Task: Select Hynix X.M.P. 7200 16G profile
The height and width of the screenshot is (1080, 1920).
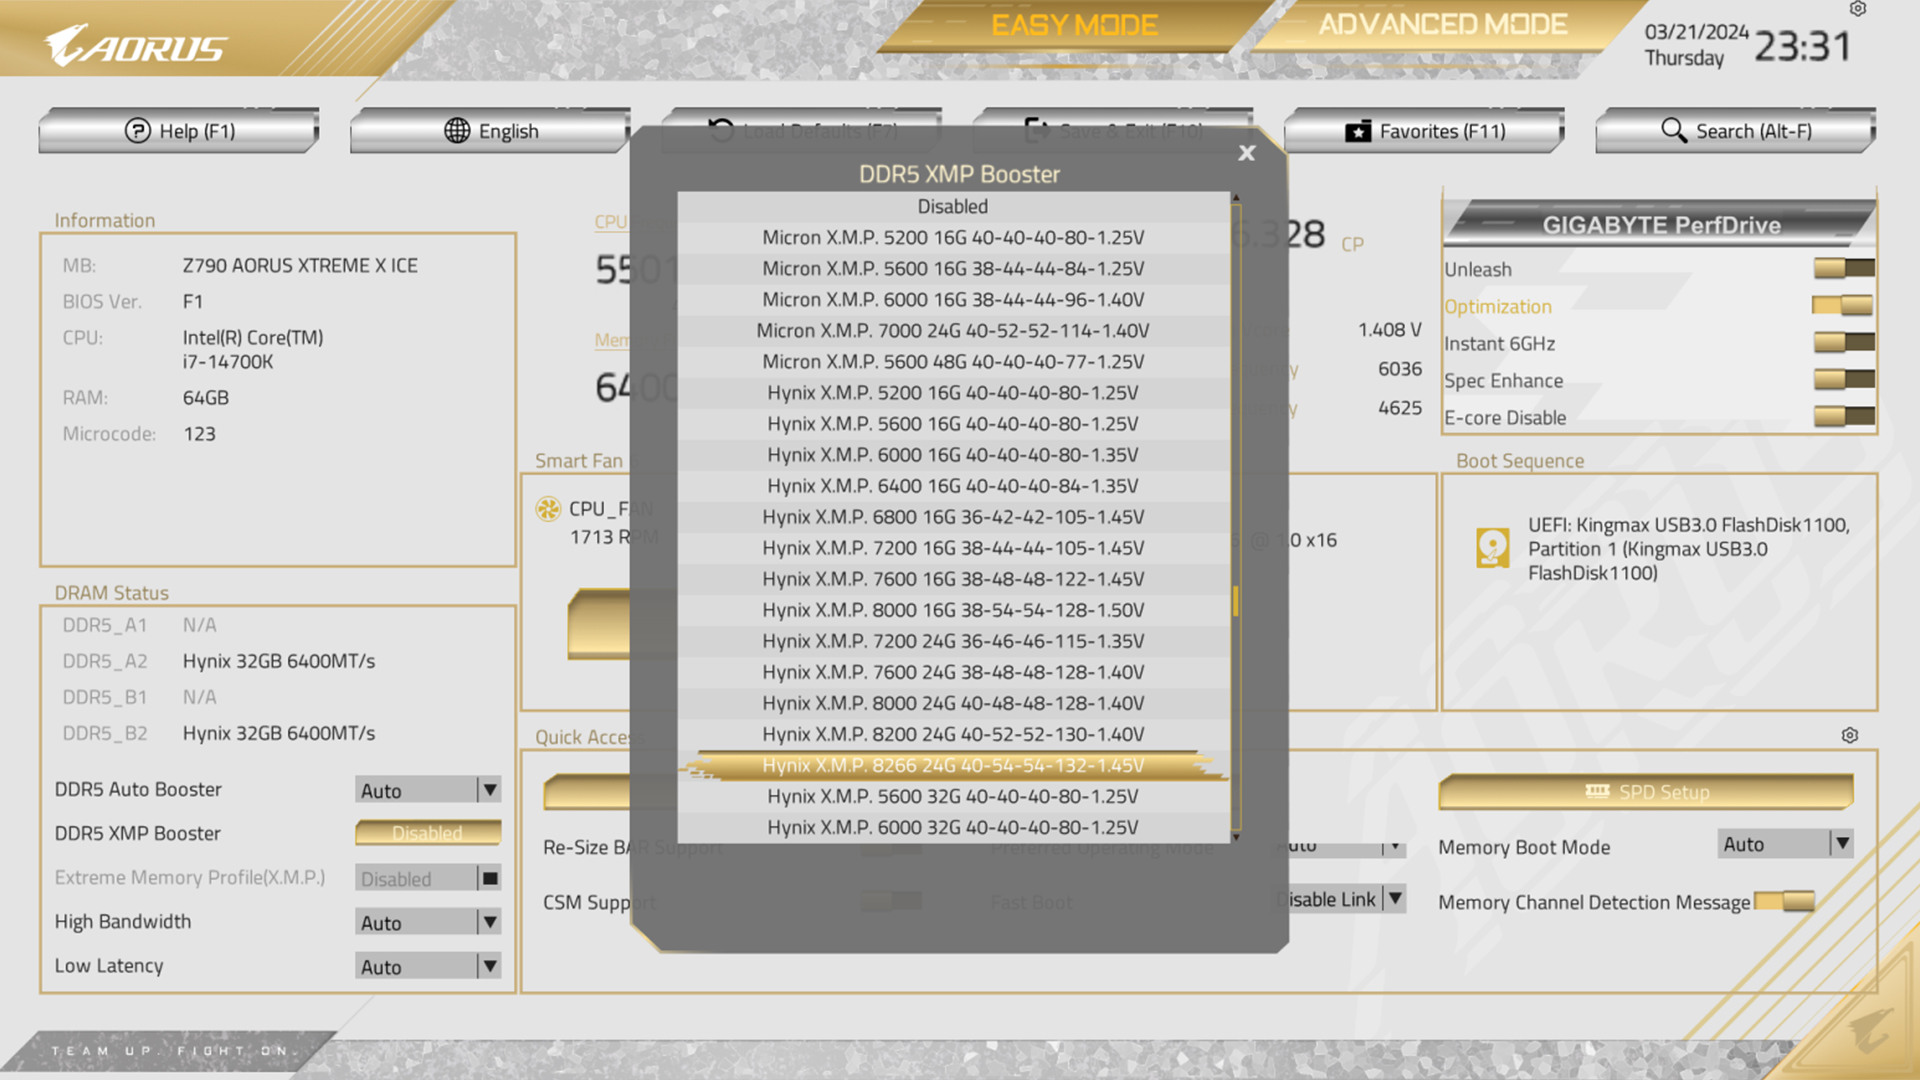Action: (x=953, y=548)
